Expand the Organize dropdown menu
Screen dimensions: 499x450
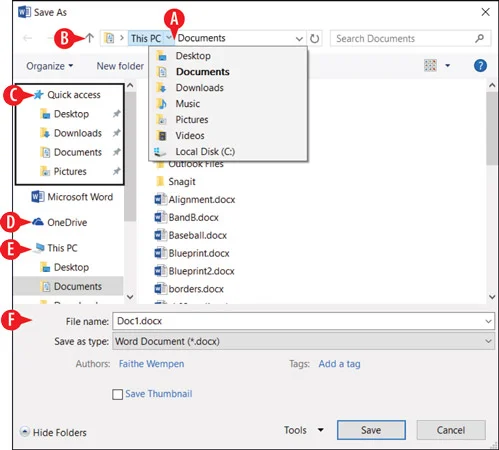click(x=50, y=66)
